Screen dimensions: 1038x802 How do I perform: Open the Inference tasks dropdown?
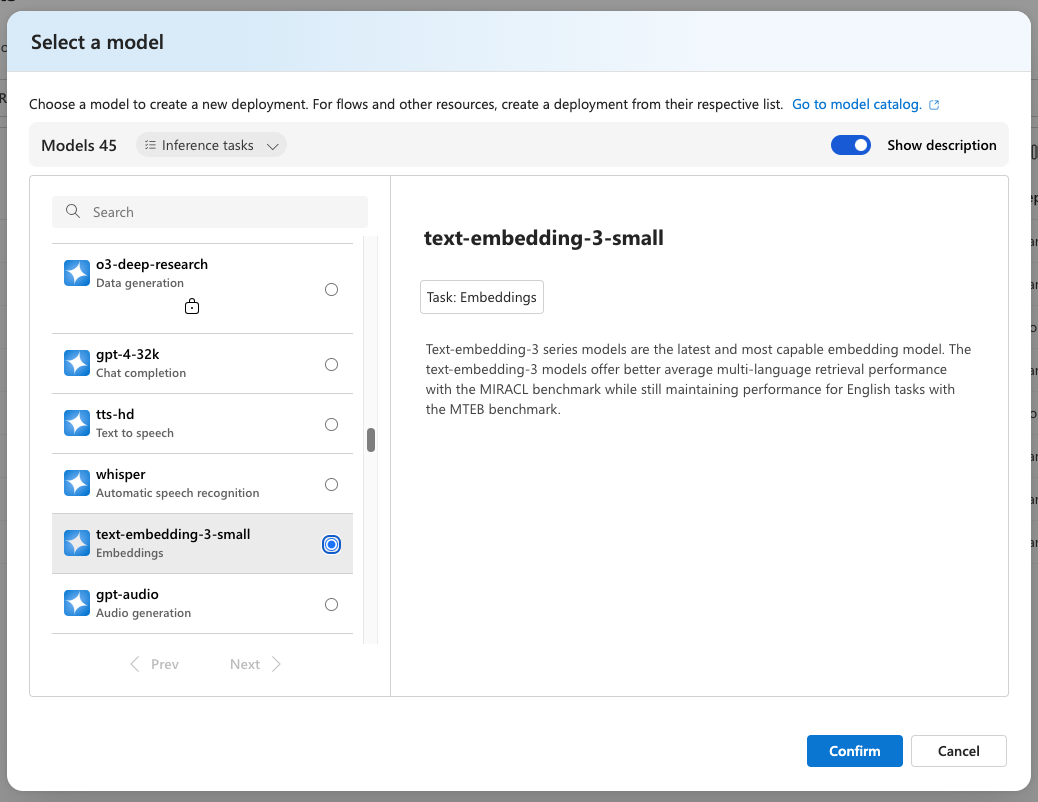tap(211, 145)
